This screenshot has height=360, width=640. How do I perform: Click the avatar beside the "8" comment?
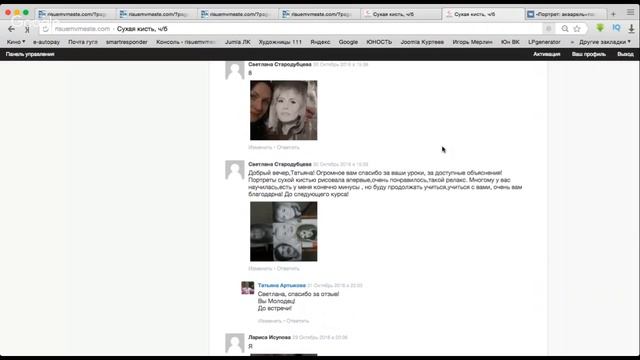(235, 70)
